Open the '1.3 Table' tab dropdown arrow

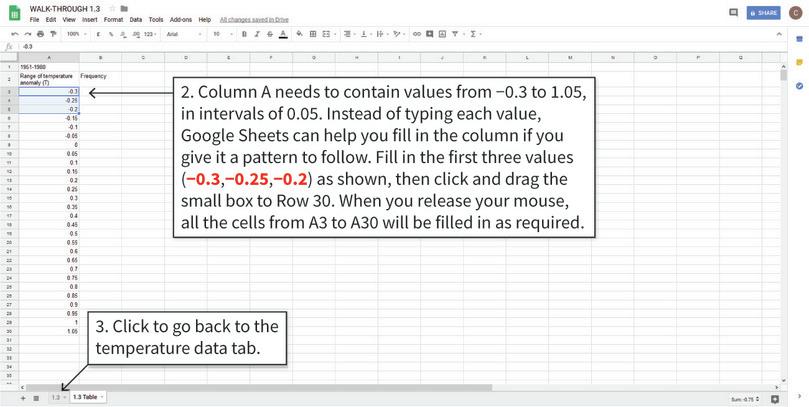pos(102,397)
